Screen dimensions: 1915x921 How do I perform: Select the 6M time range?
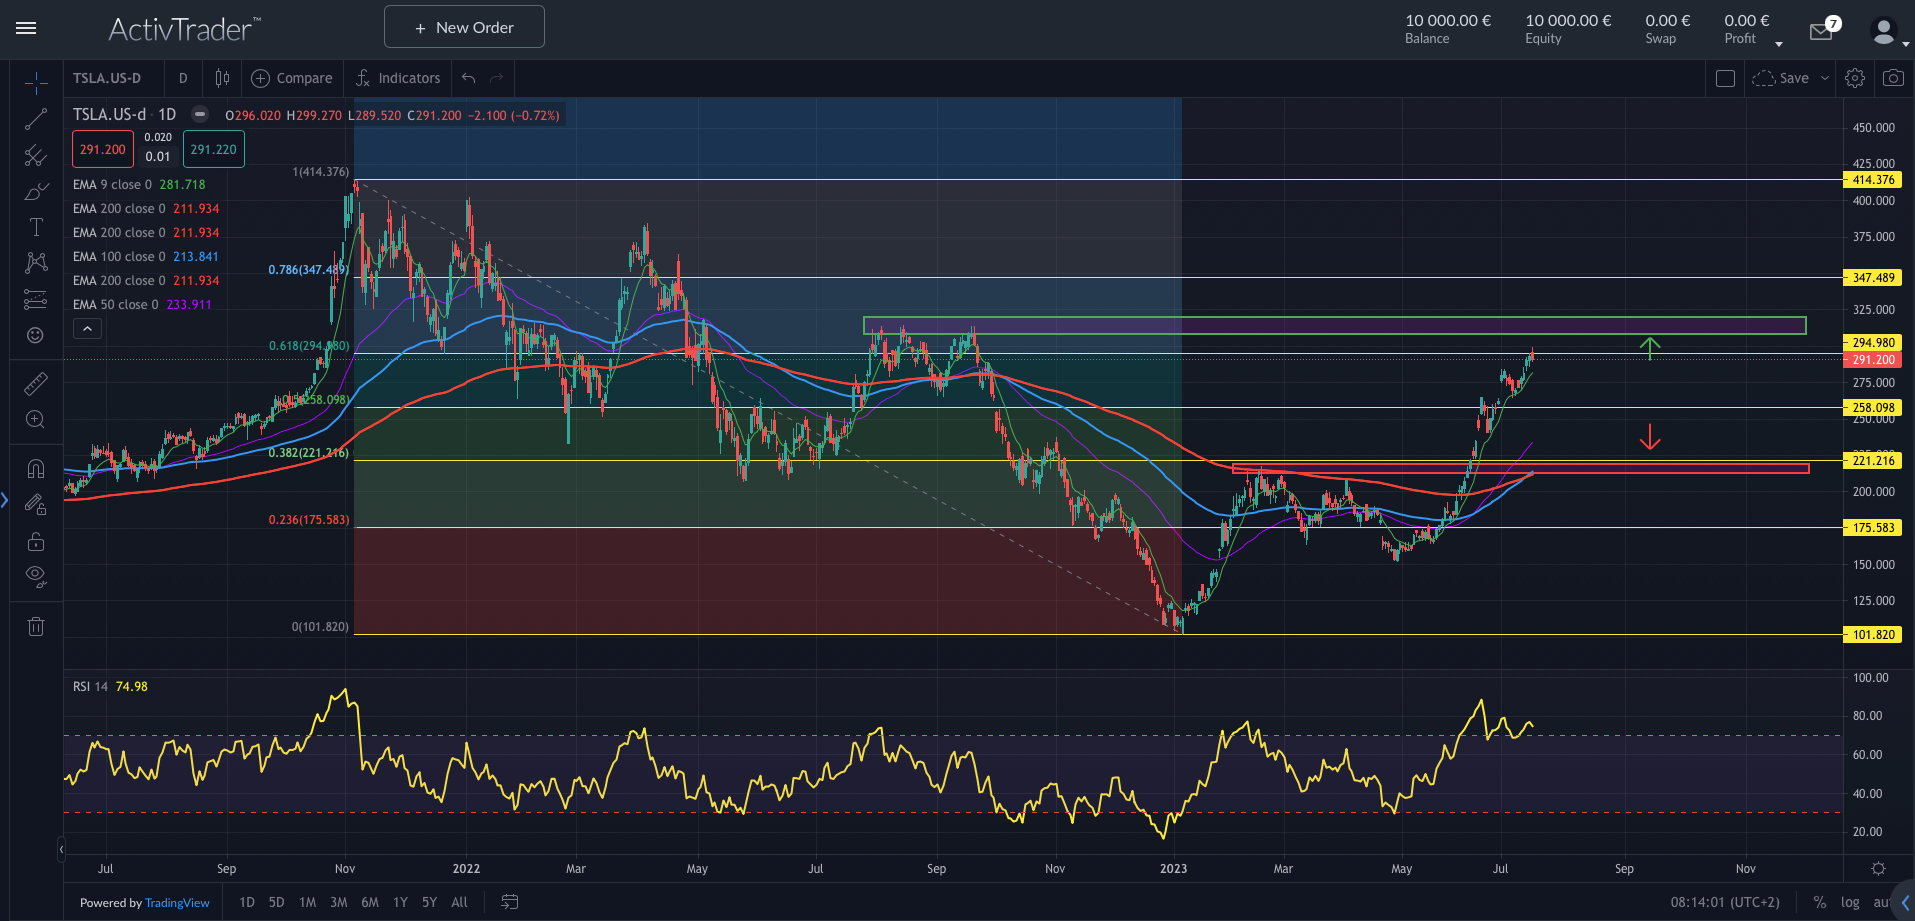(x=370, y=902)
